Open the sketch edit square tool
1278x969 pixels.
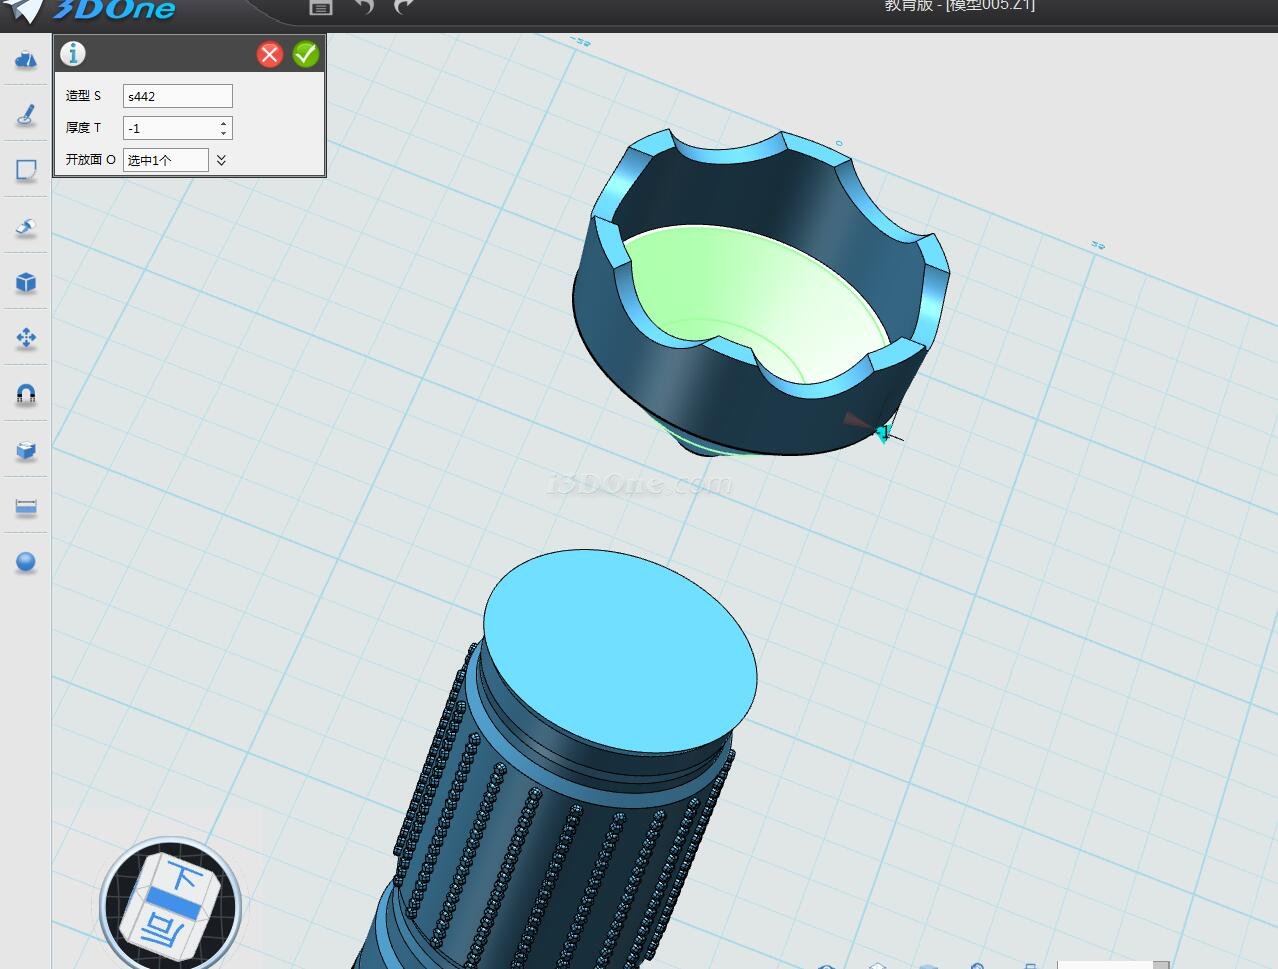pyautogui.click(x=26, y=171)
